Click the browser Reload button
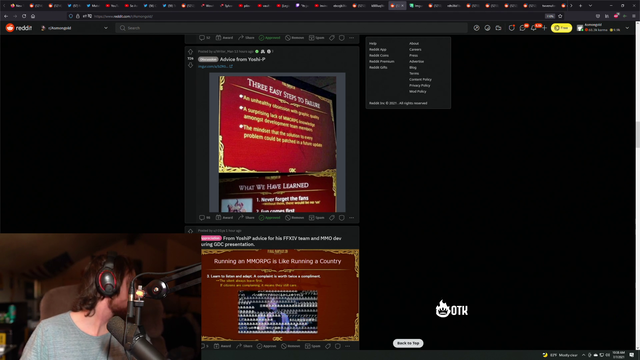Image resolution: width=640 pixels, height=360 pixels. tap(24, 16)
